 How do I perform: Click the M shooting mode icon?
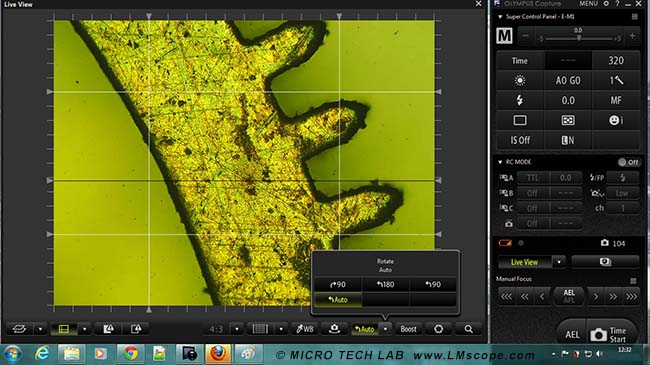point(504,36)
